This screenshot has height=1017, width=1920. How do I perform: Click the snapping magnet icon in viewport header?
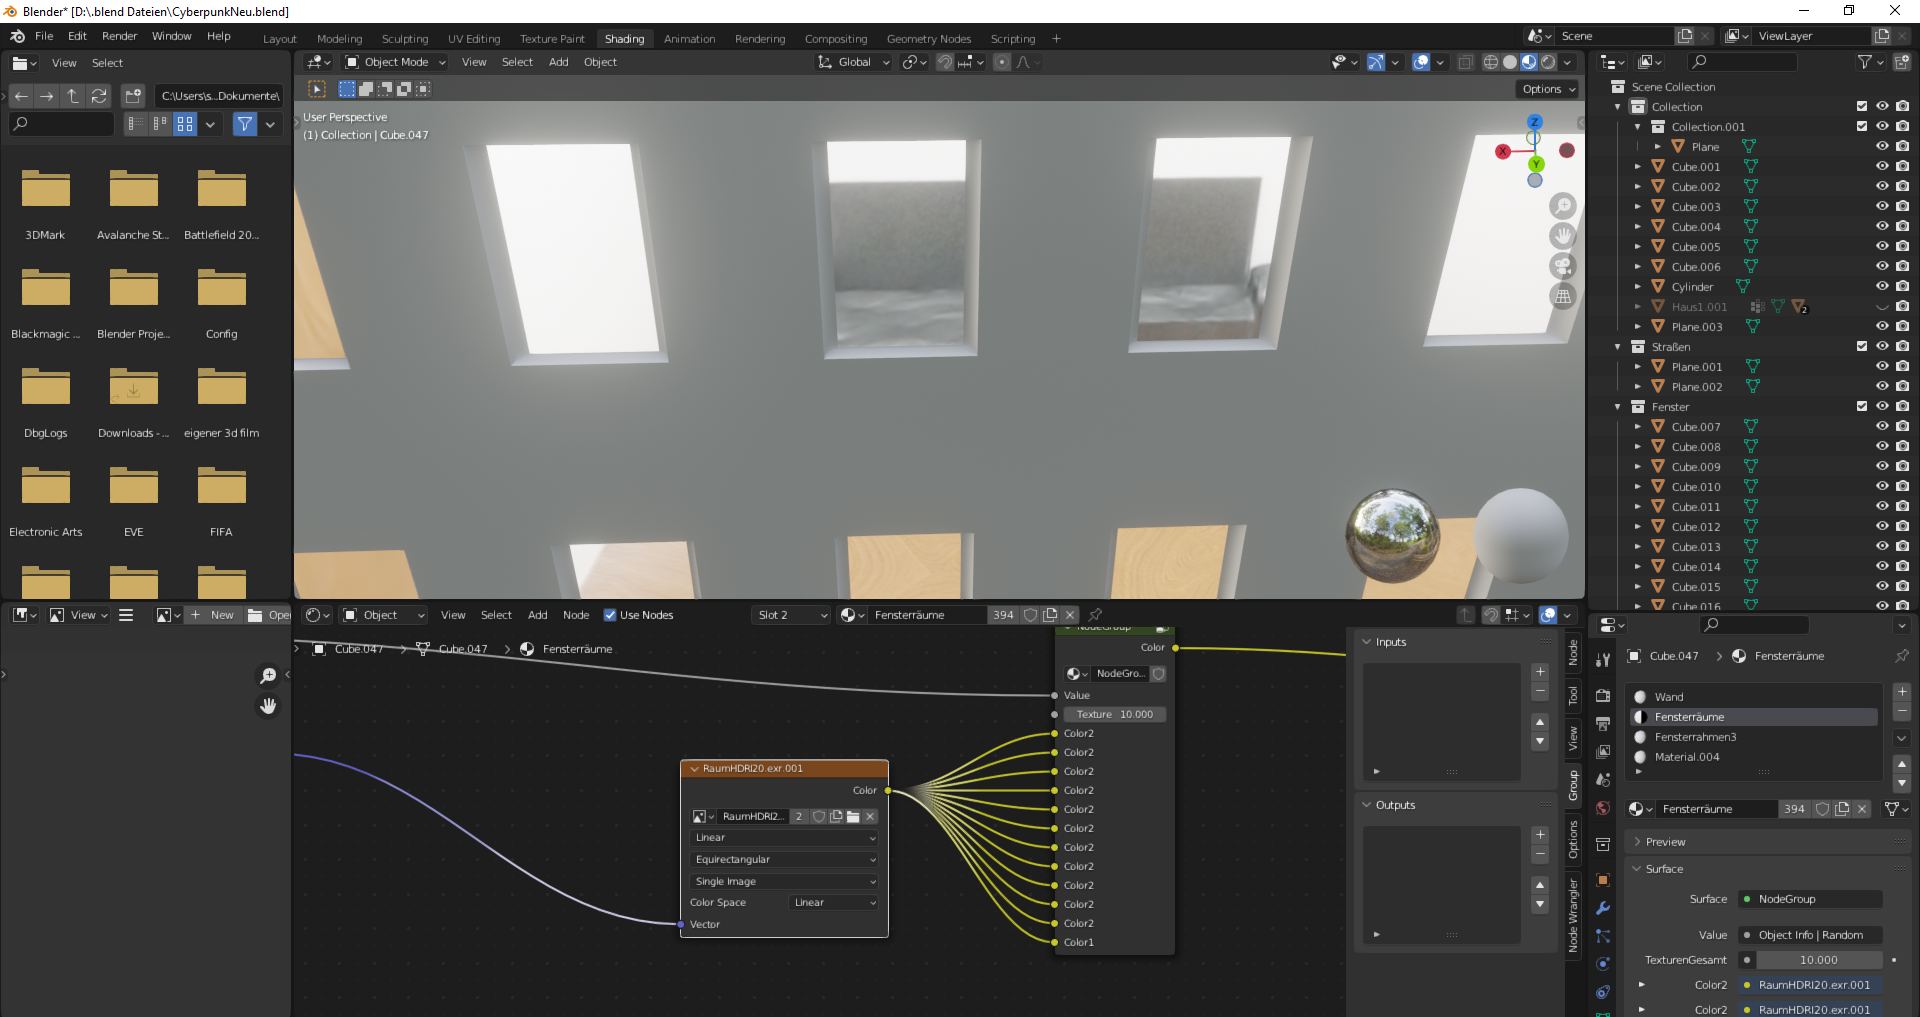coord(945,61)
